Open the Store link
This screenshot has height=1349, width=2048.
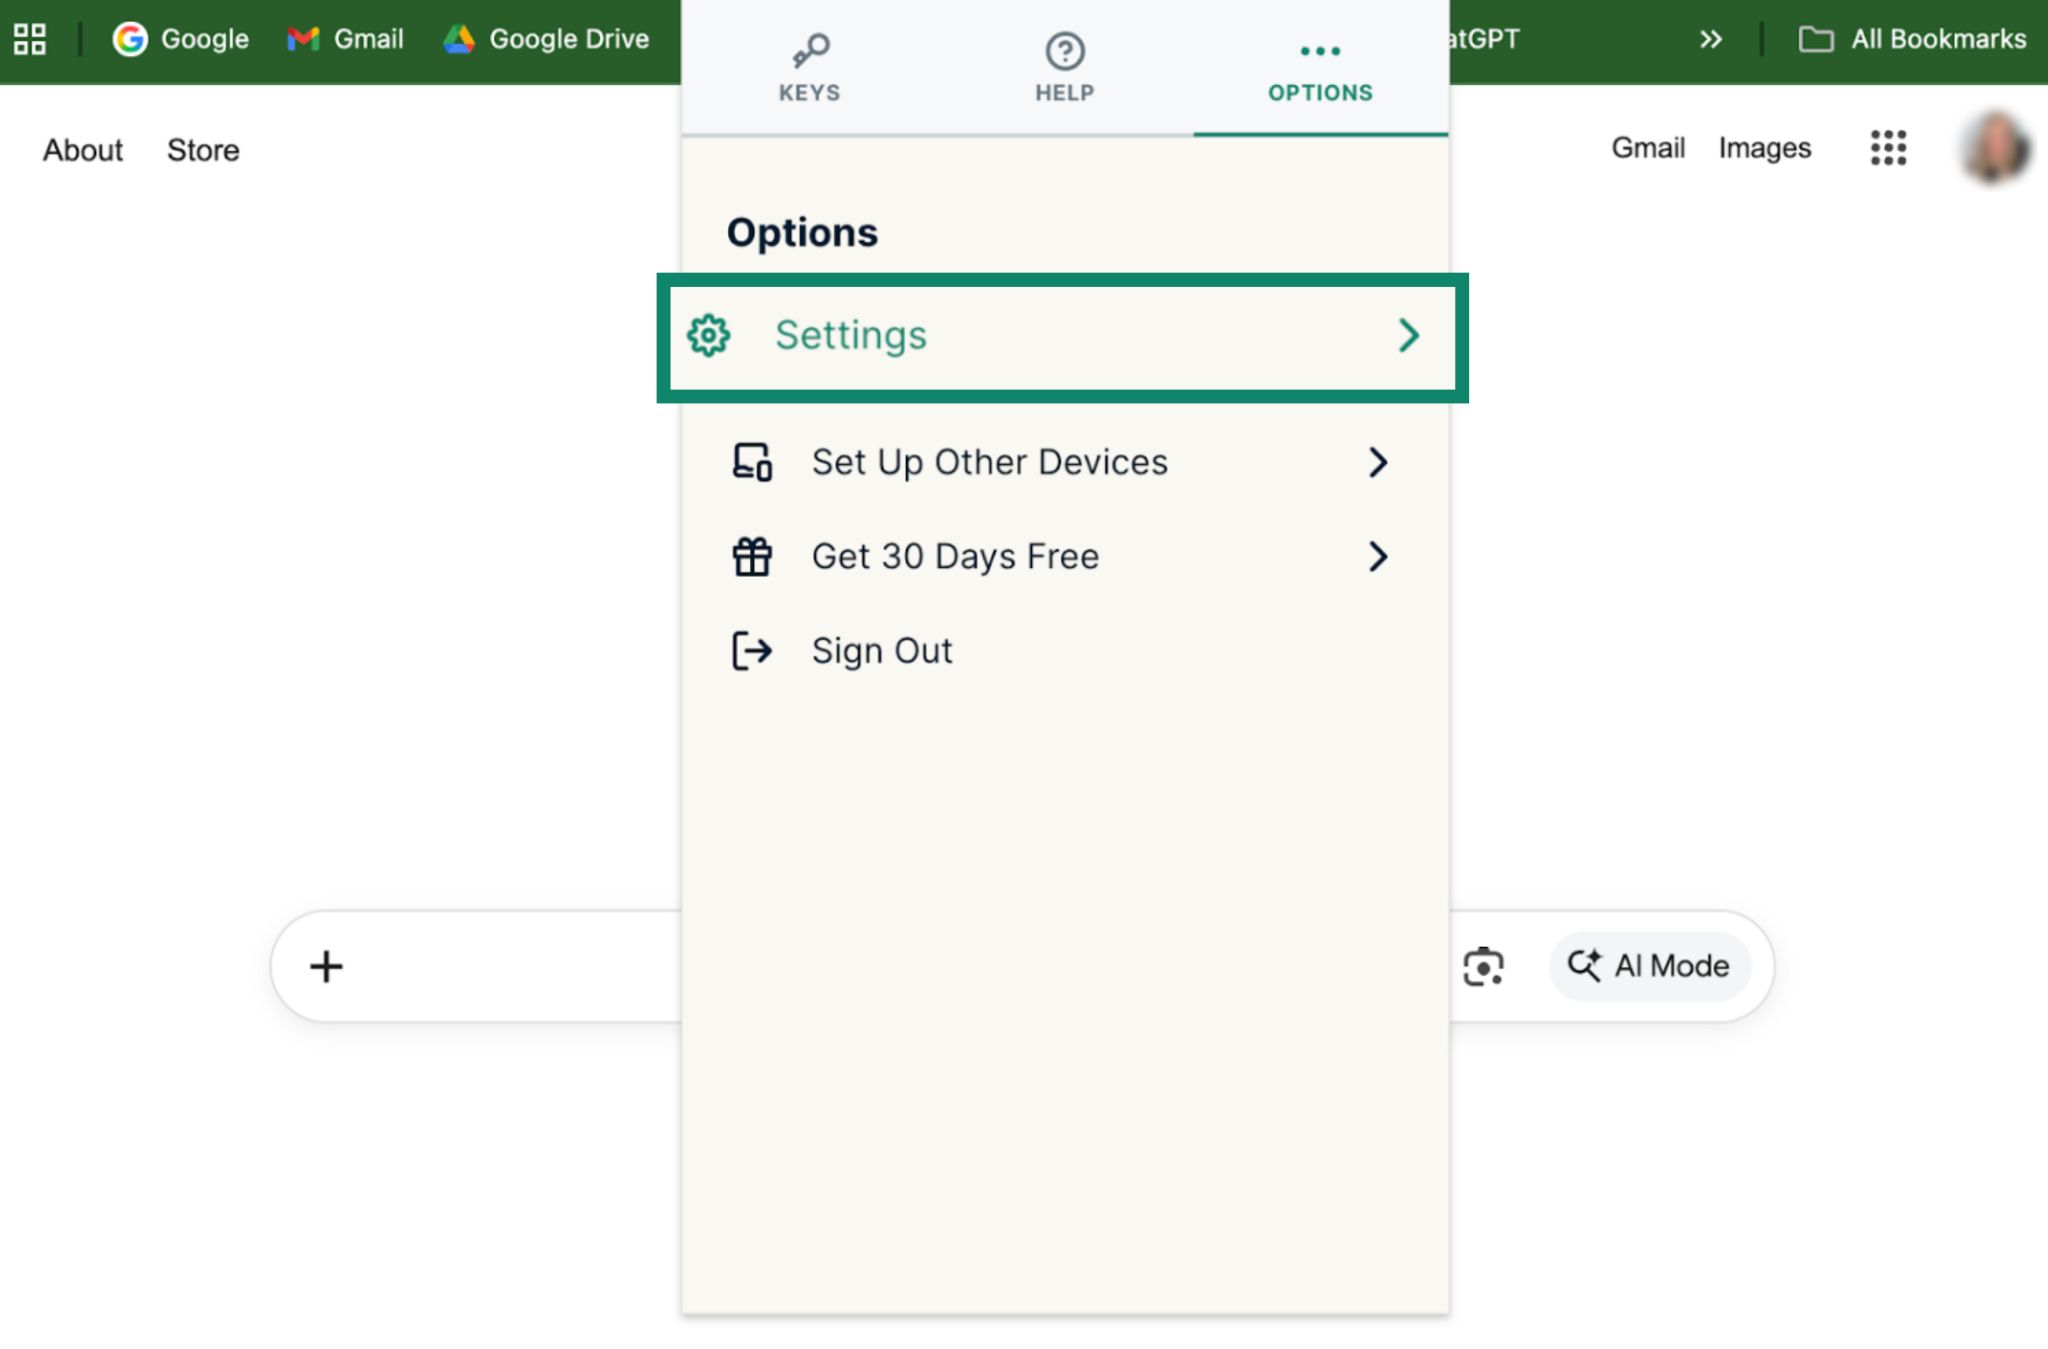click(x=203, y=150)
